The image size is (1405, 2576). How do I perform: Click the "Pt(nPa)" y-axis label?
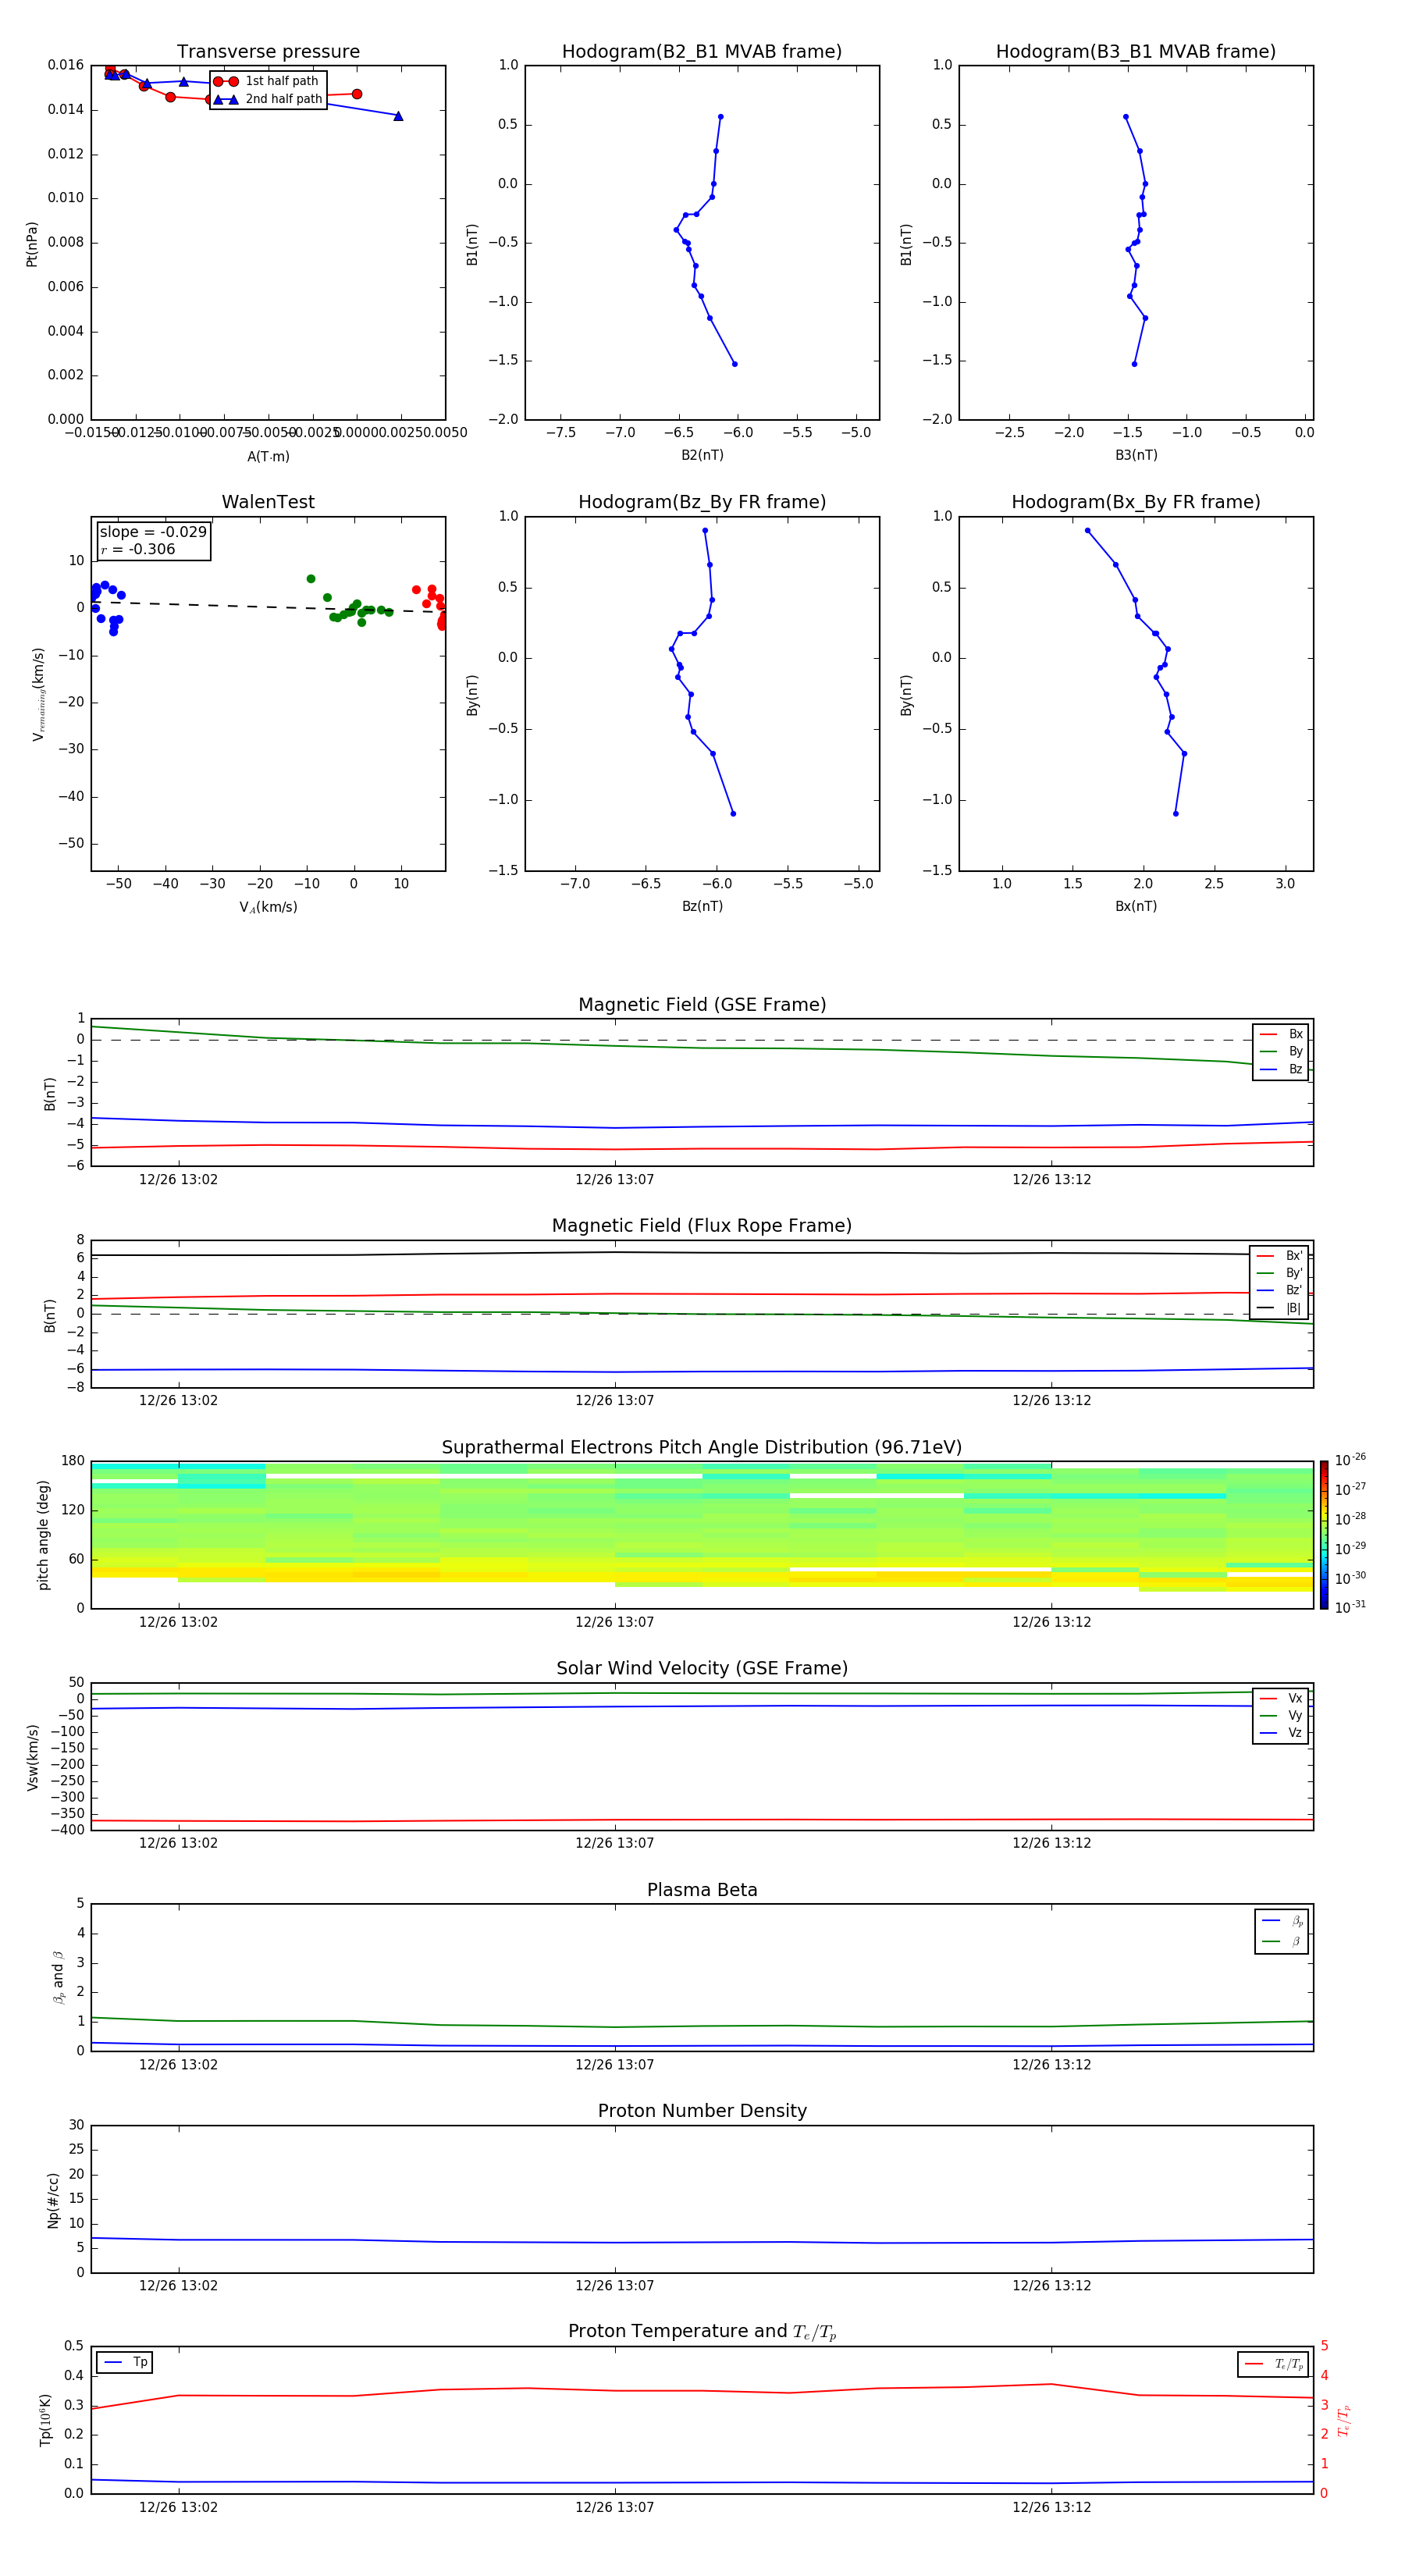point(32,244)
